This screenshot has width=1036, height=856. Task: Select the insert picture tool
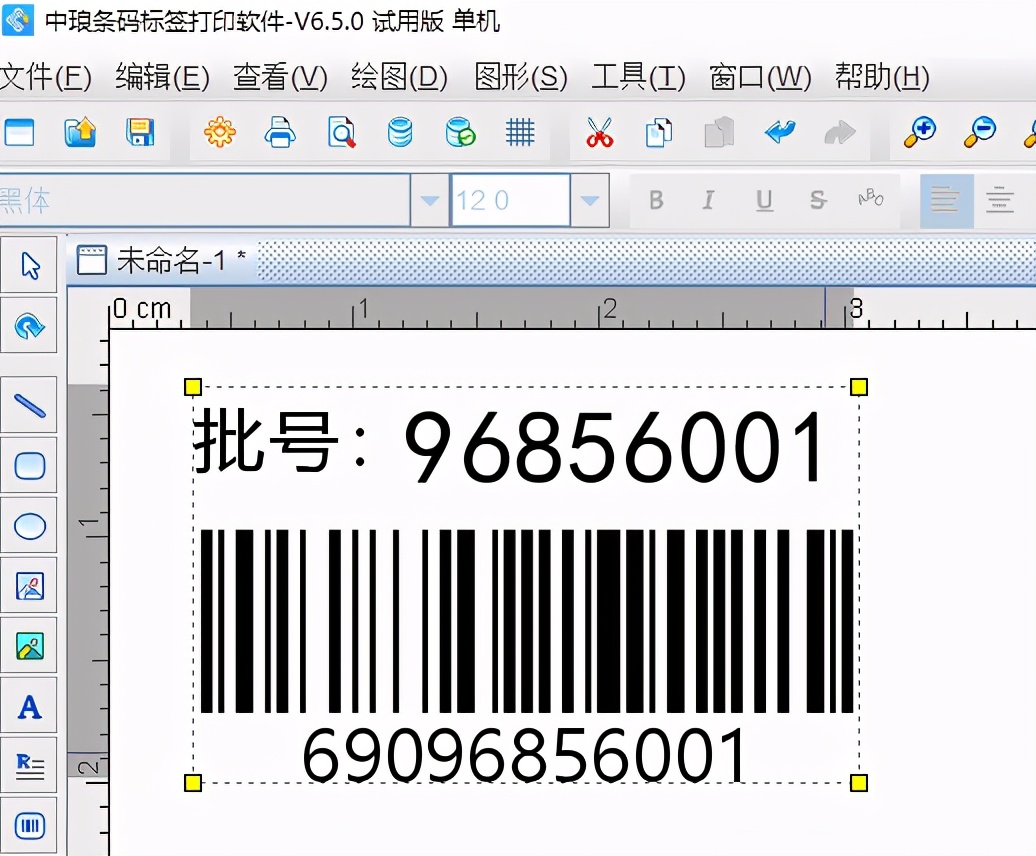pos(30,646)
